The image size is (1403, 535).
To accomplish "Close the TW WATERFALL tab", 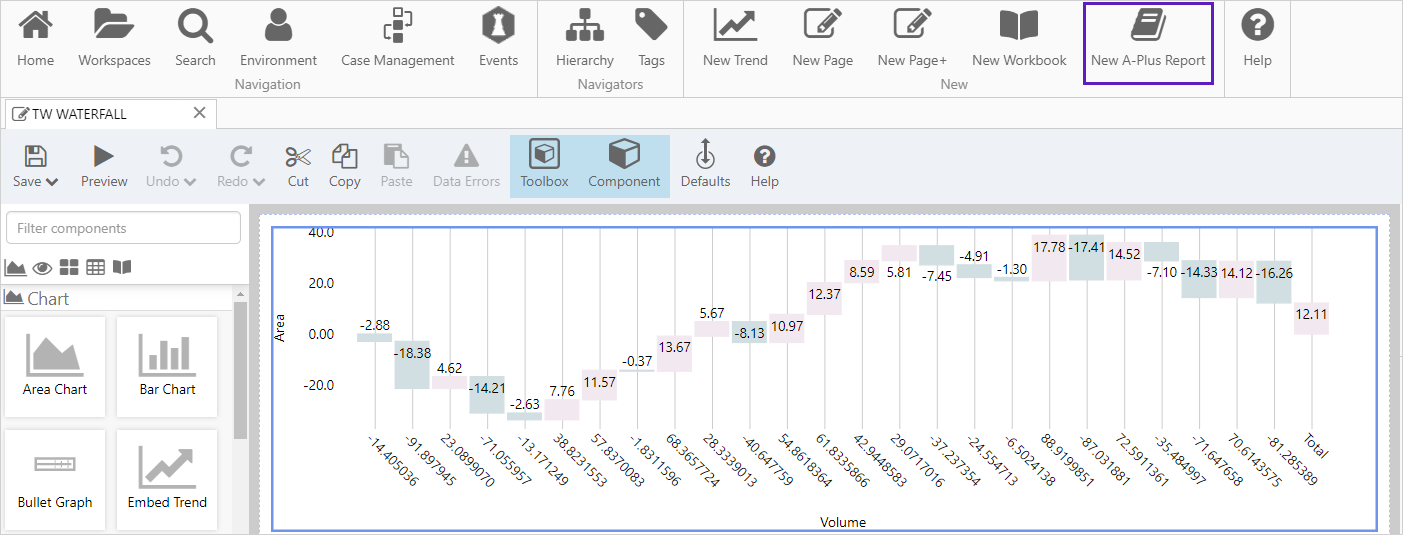I will pyautogui.click(x=199, y=113).
